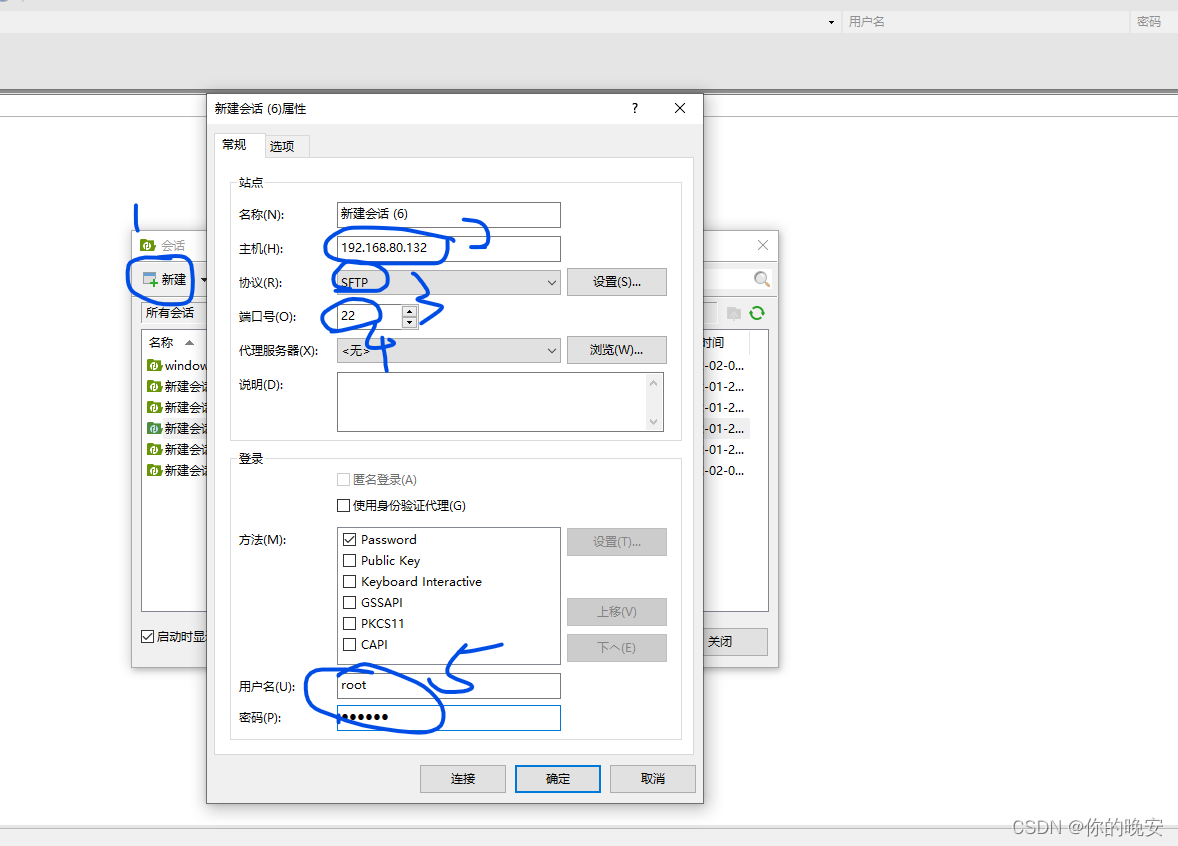Close the background Sessions window with its X
The image size is (1178, 846).
pyautogui.click(x=763, y=245)
